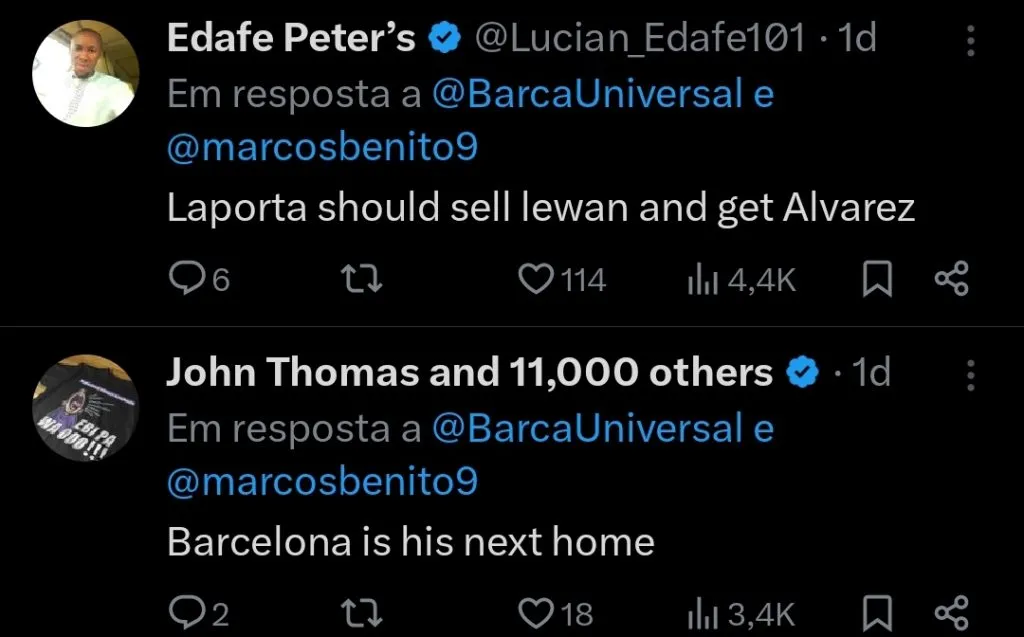The image size is (1024, 637).
Task: Click the verified badge next to Edafe Peter's
Action: click(x=443, y=37)
